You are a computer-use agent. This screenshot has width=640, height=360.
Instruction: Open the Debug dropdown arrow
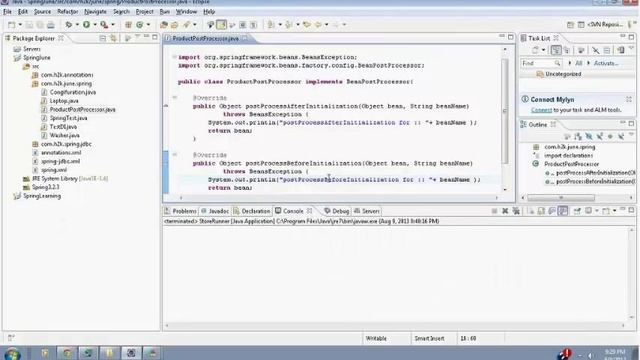point(77,25)
